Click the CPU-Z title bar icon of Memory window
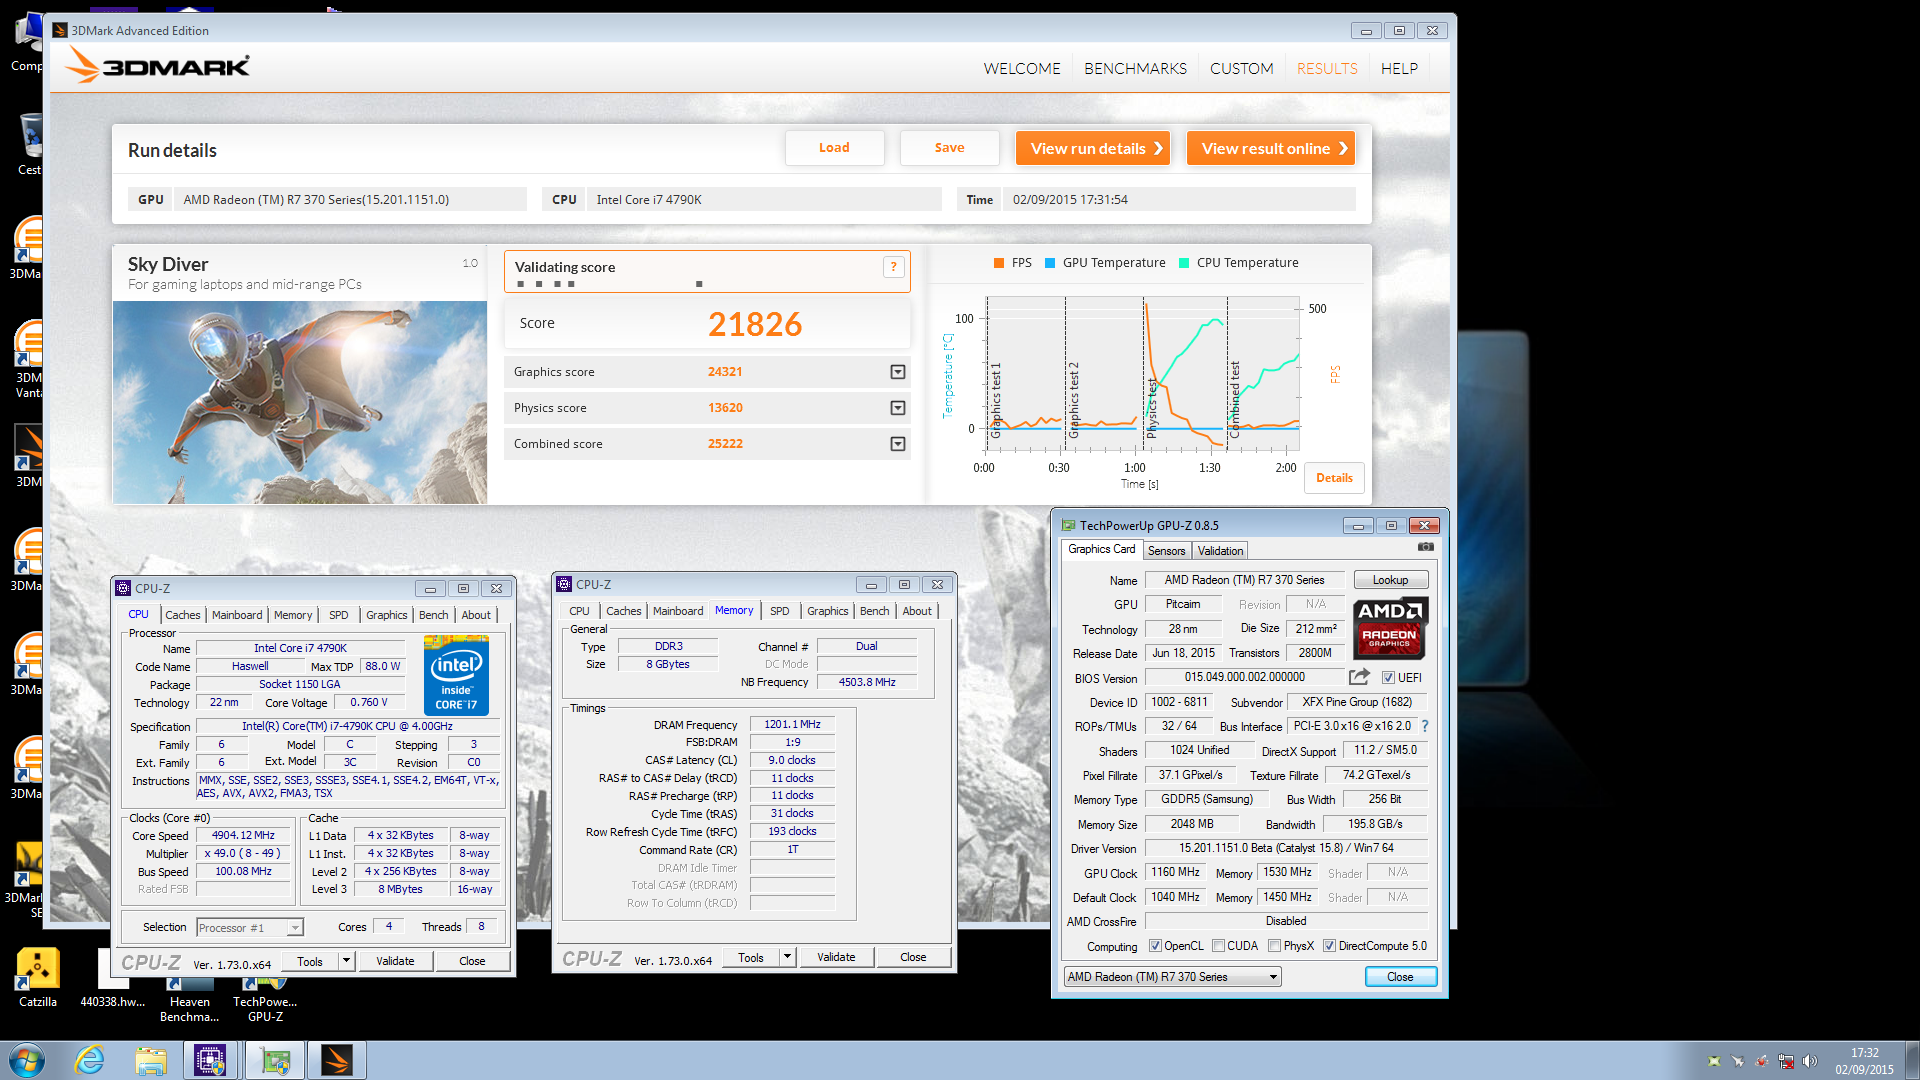This screenshot has width=1920, height=1080. (564, 584)
